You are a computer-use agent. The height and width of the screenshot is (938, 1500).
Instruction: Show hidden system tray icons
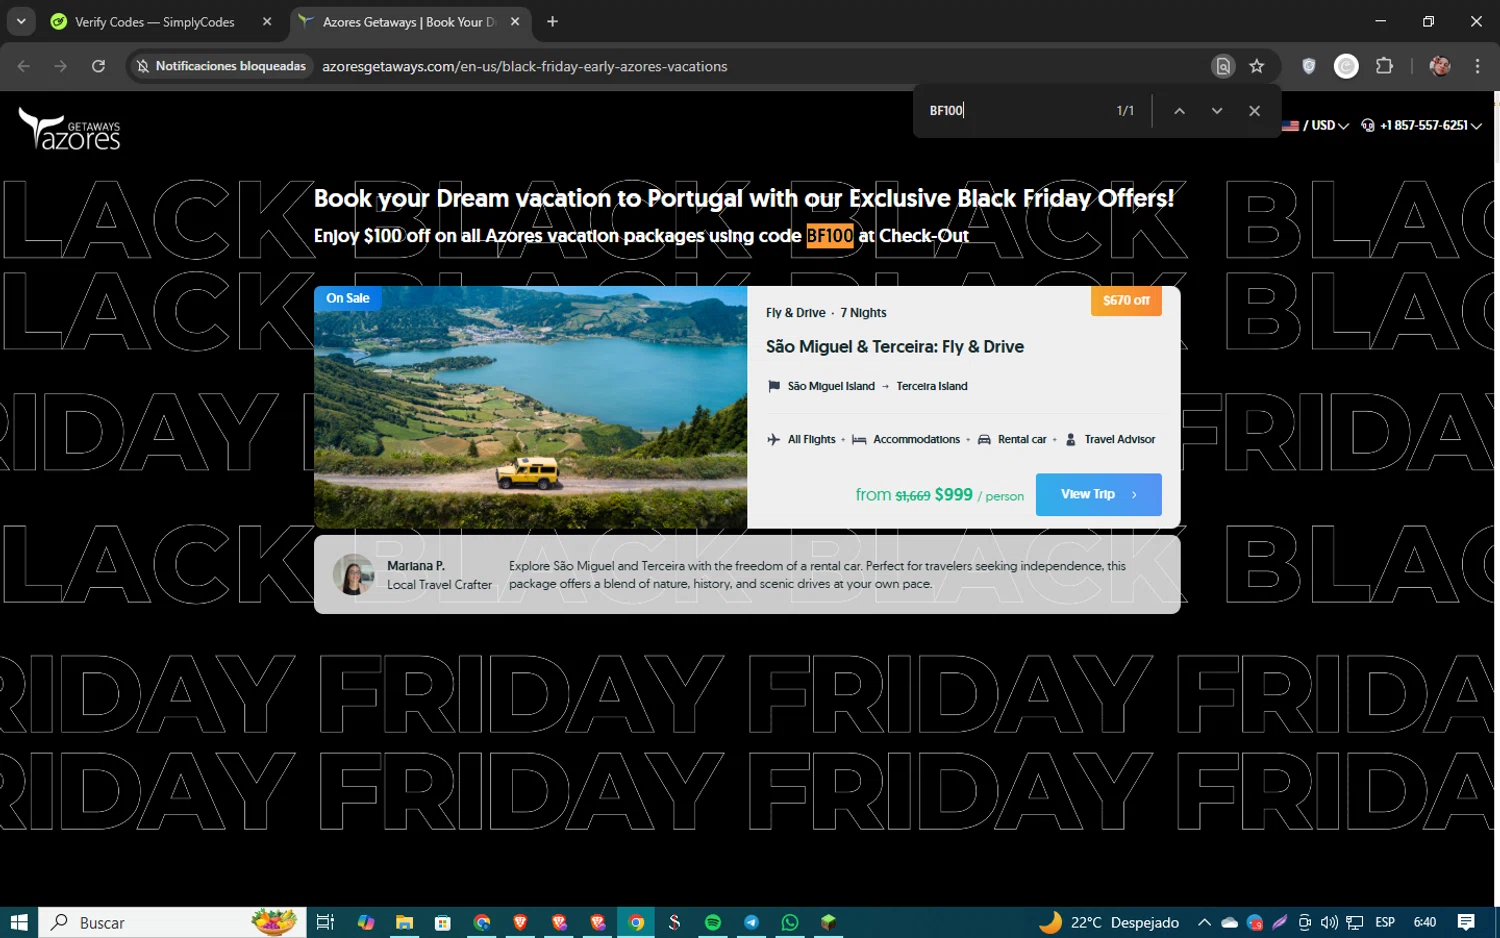click(1204, 922)
